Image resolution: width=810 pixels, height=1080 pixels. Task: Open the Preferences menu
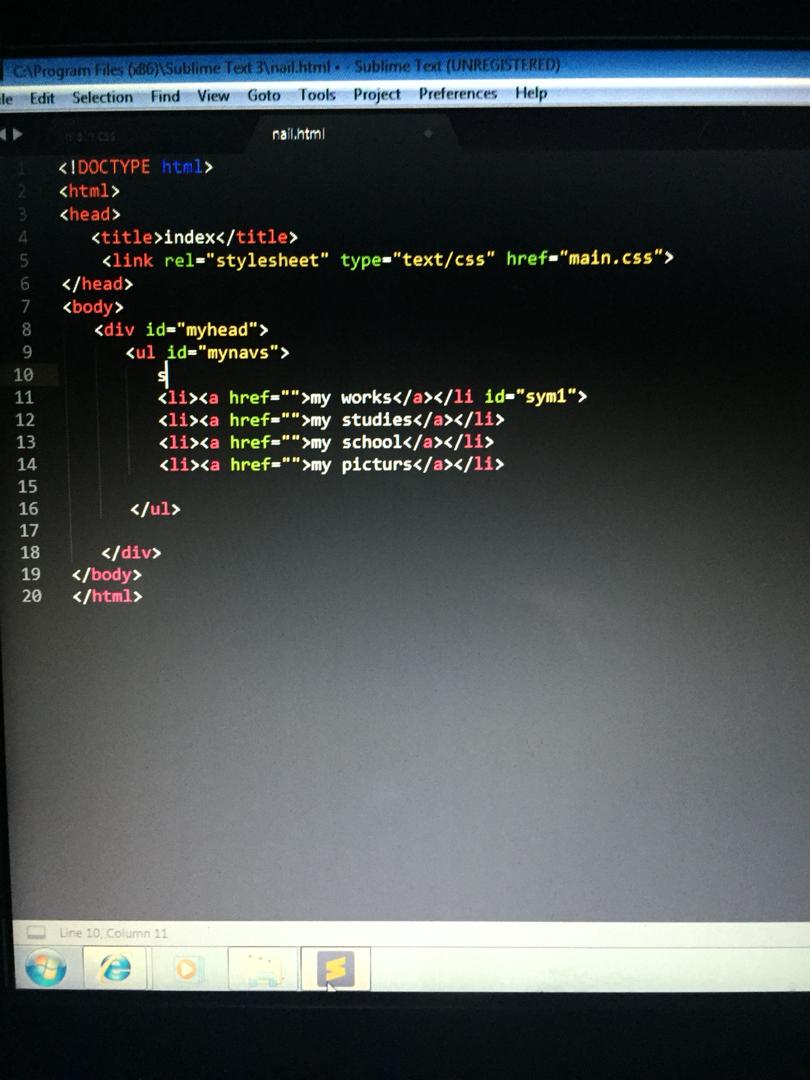click(x=457, y=94)
